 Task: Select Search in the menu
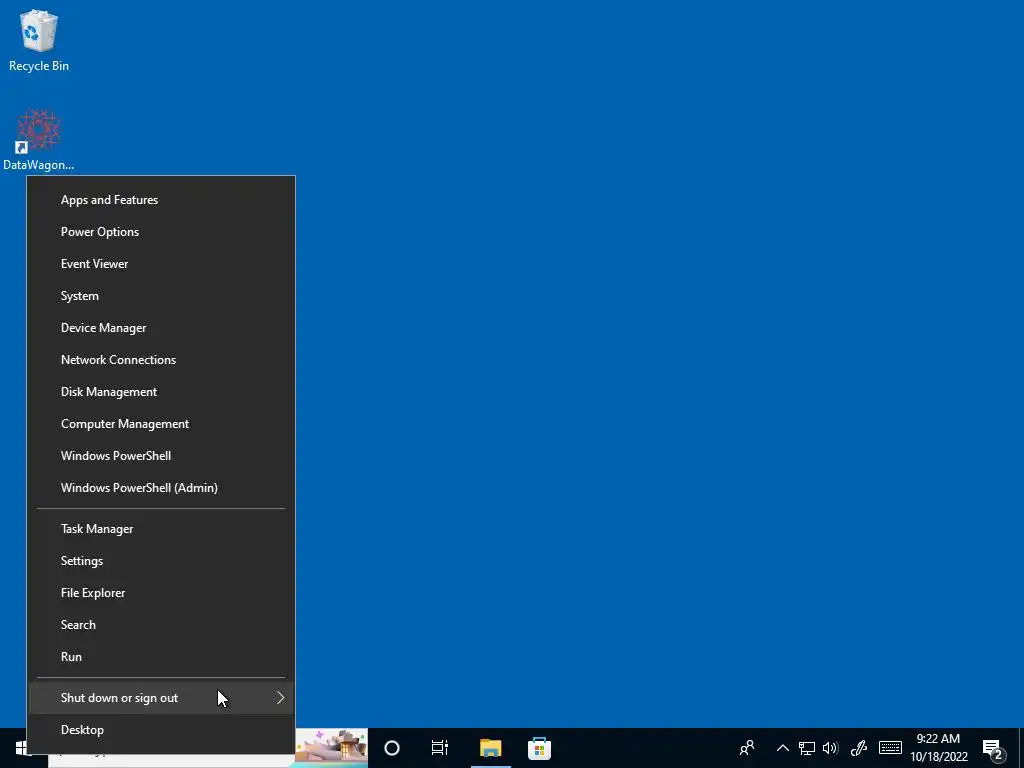[x=161, y=625]
